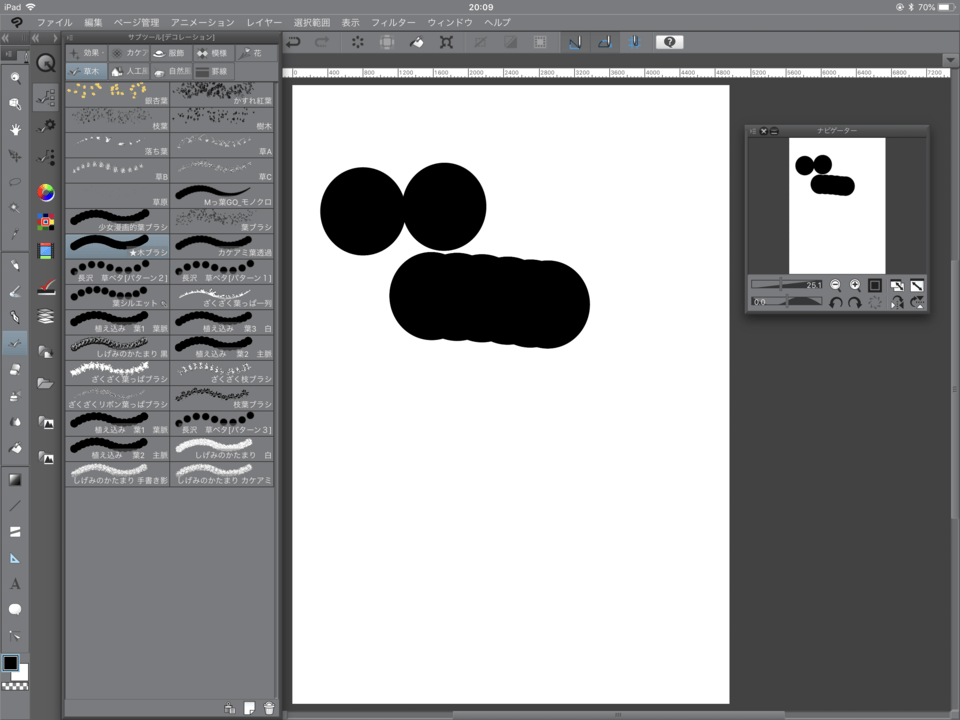
Task: Open the フィルター menu
Action: point(393,22)
